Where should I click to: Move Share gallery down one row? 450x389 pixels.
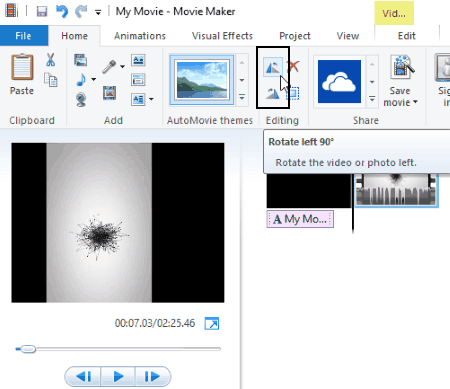(372, 82)
